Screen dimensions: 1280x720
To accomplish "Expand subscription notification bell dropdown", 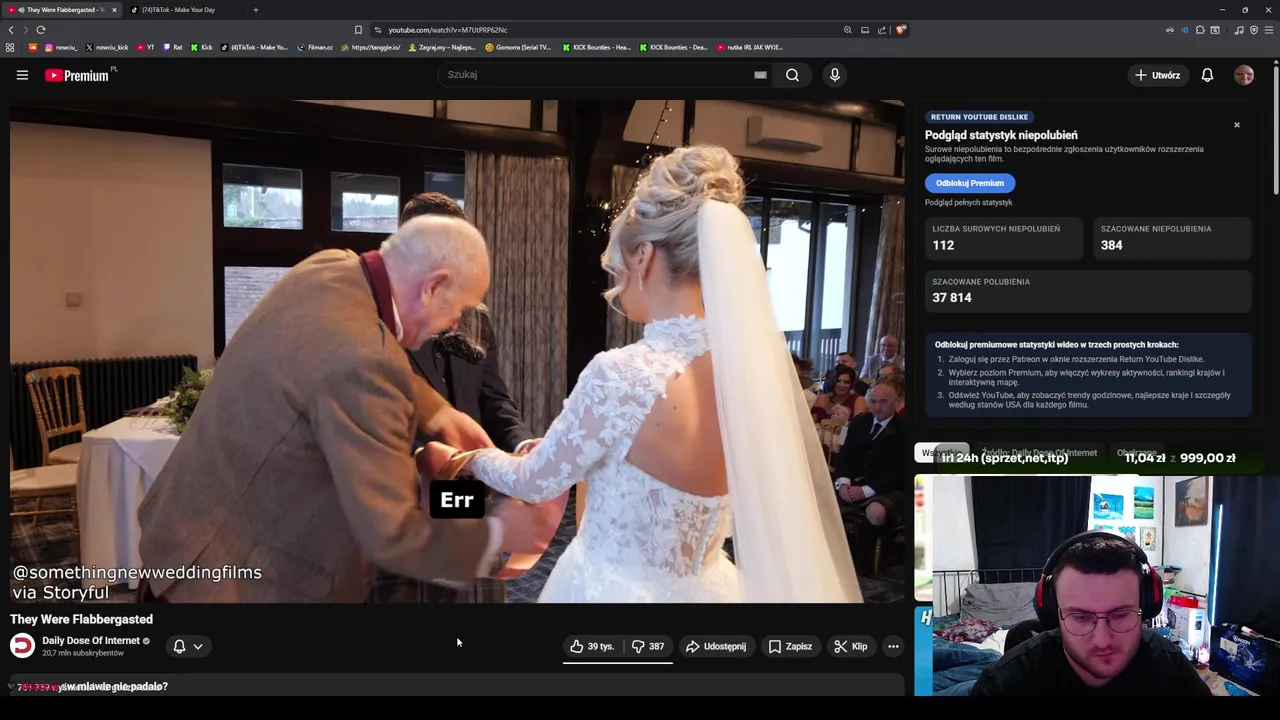I will point(188,646).
